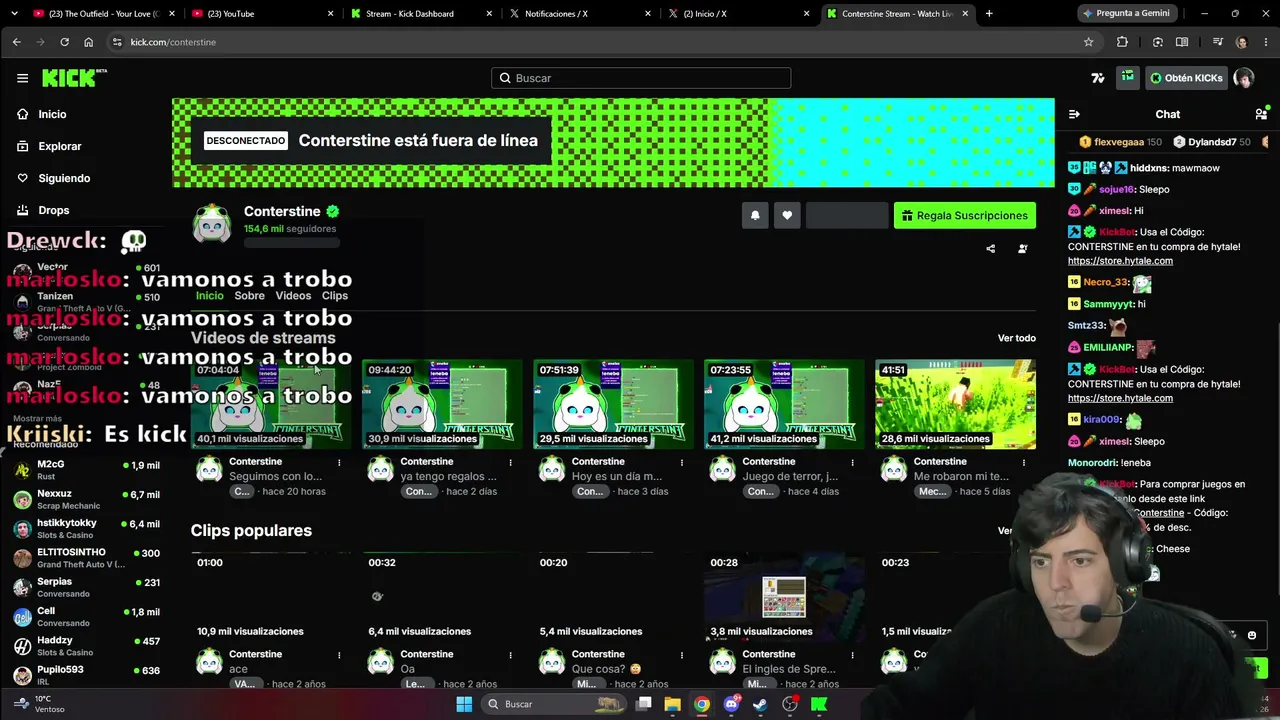
Task: Open the chat users list icon
Action: [1261, 114]
